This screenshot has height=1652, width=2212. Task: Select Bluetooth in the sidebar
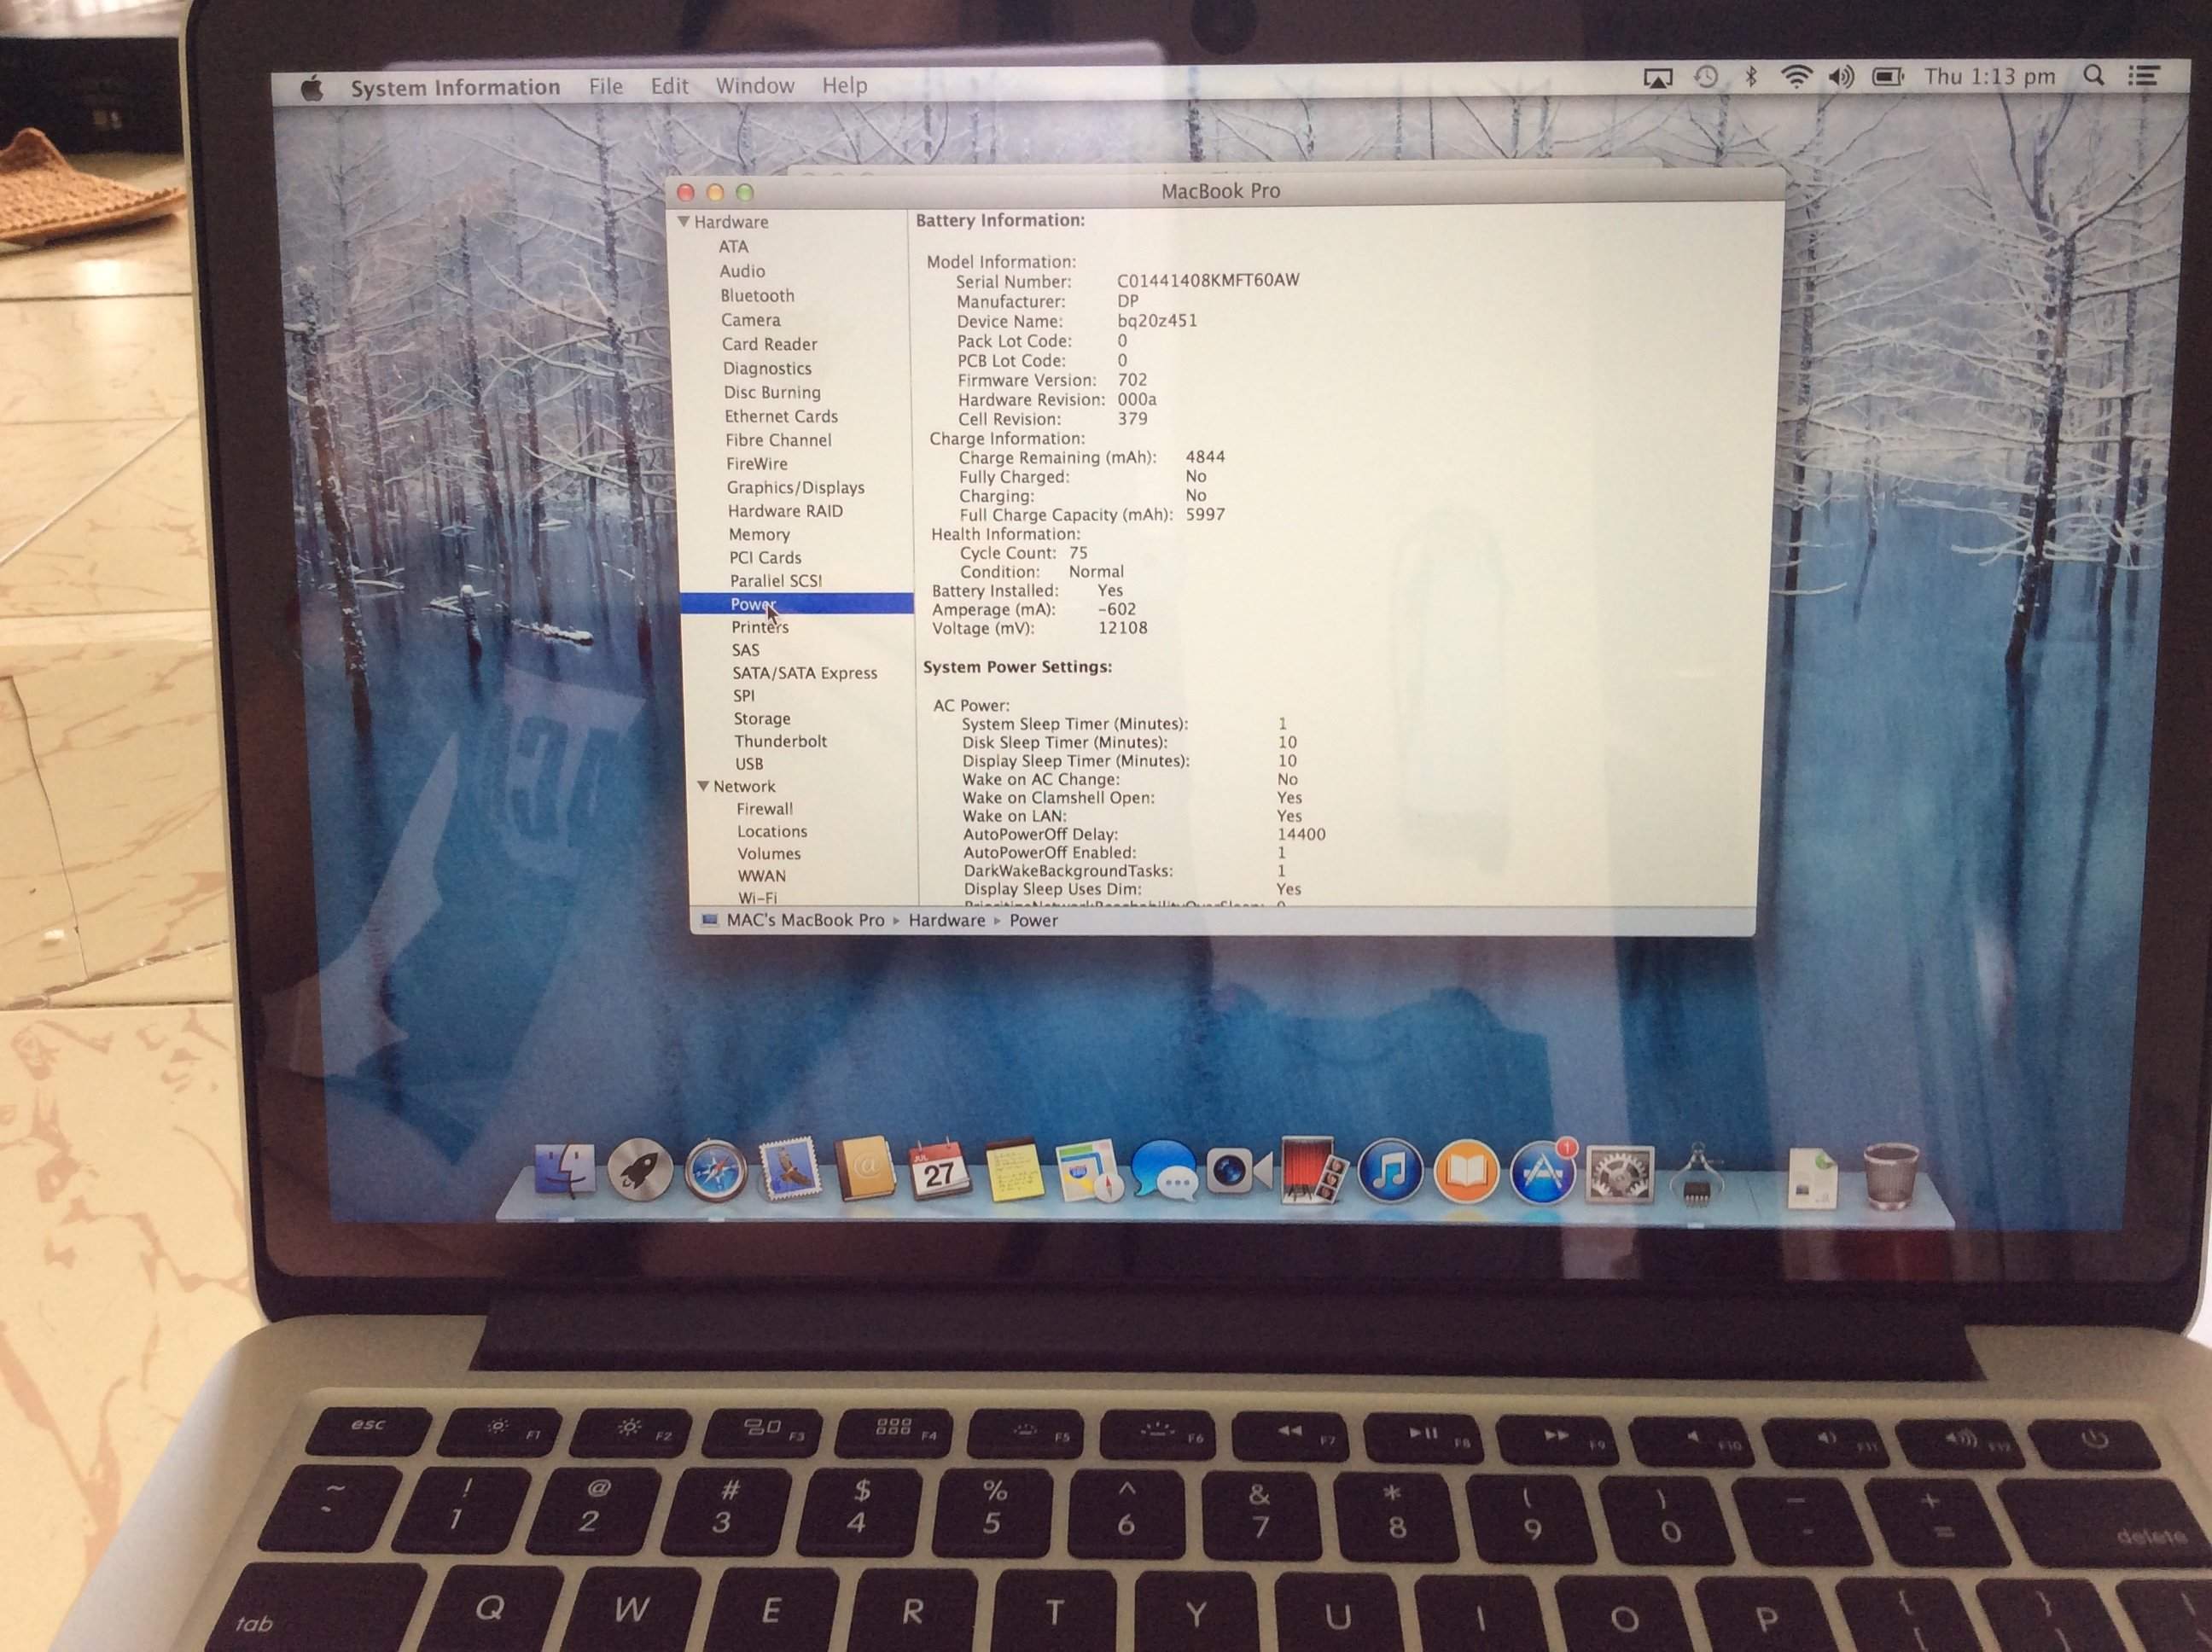757,296
